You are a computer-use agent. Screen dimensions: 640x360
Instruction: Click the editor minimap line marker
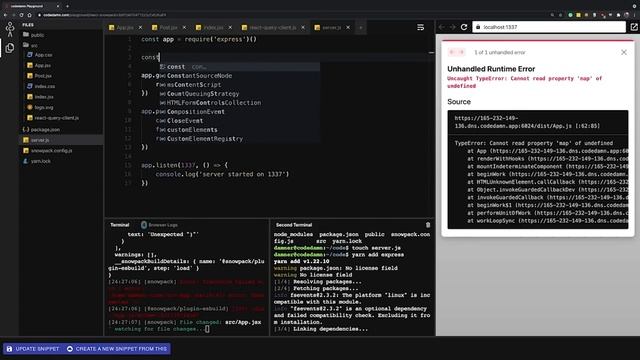[x=431, y=53]
